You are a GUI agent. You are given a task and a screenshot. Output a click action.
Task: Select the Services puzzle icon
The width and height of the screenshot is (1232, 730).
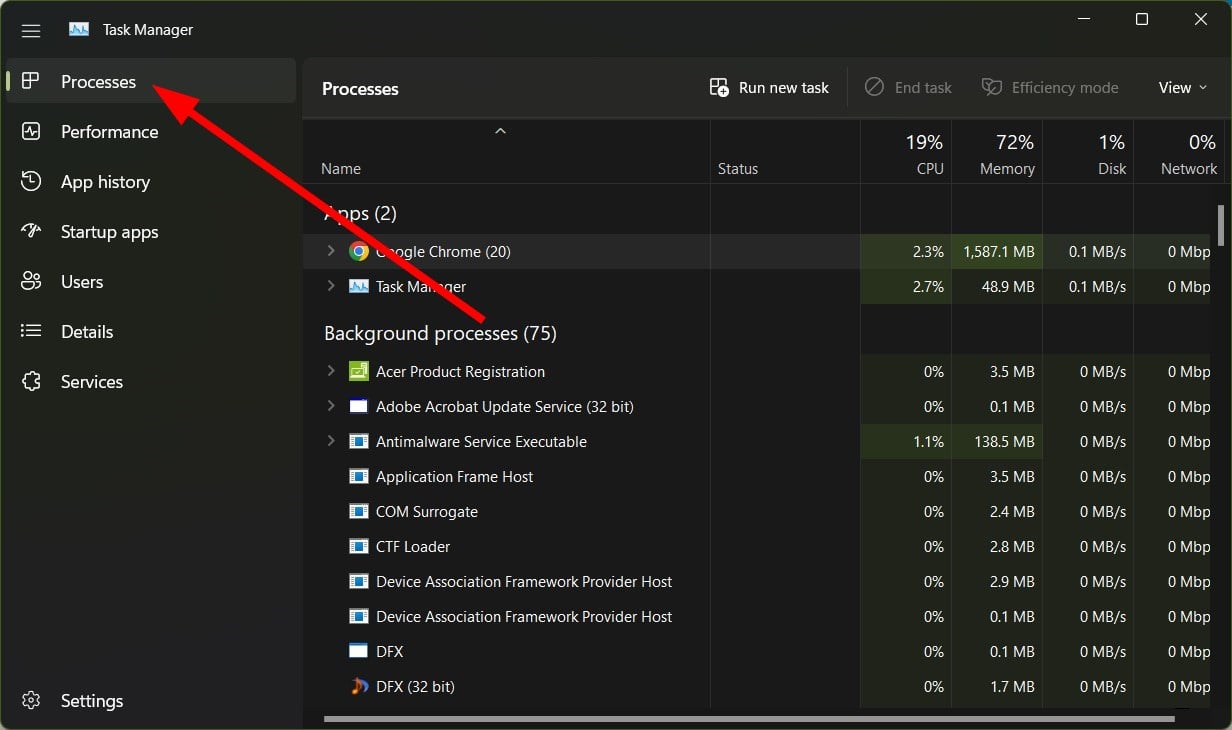[31, 381]
